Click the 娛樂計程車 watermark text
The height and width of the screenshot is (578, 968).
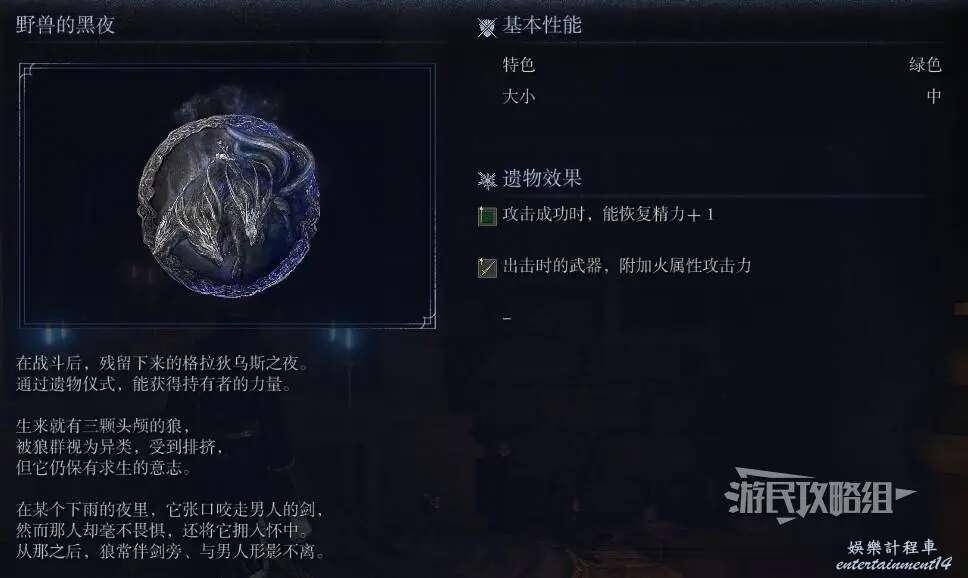[892, 547]
